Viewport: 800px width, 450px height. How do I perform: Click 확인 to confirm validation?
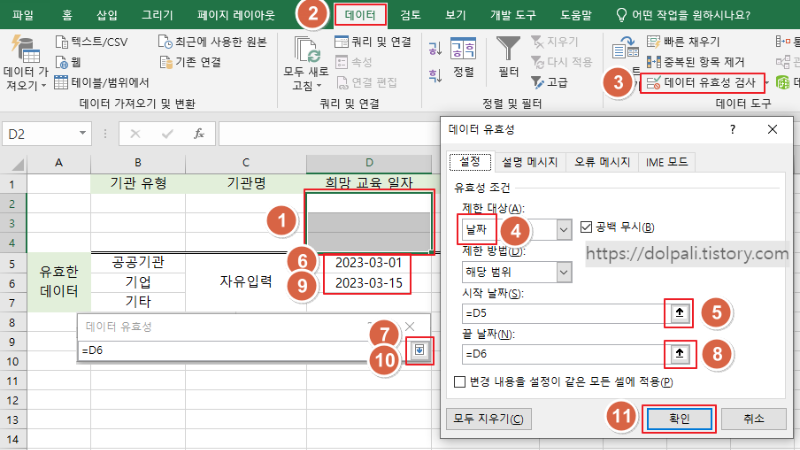click(x=679, y=419)
